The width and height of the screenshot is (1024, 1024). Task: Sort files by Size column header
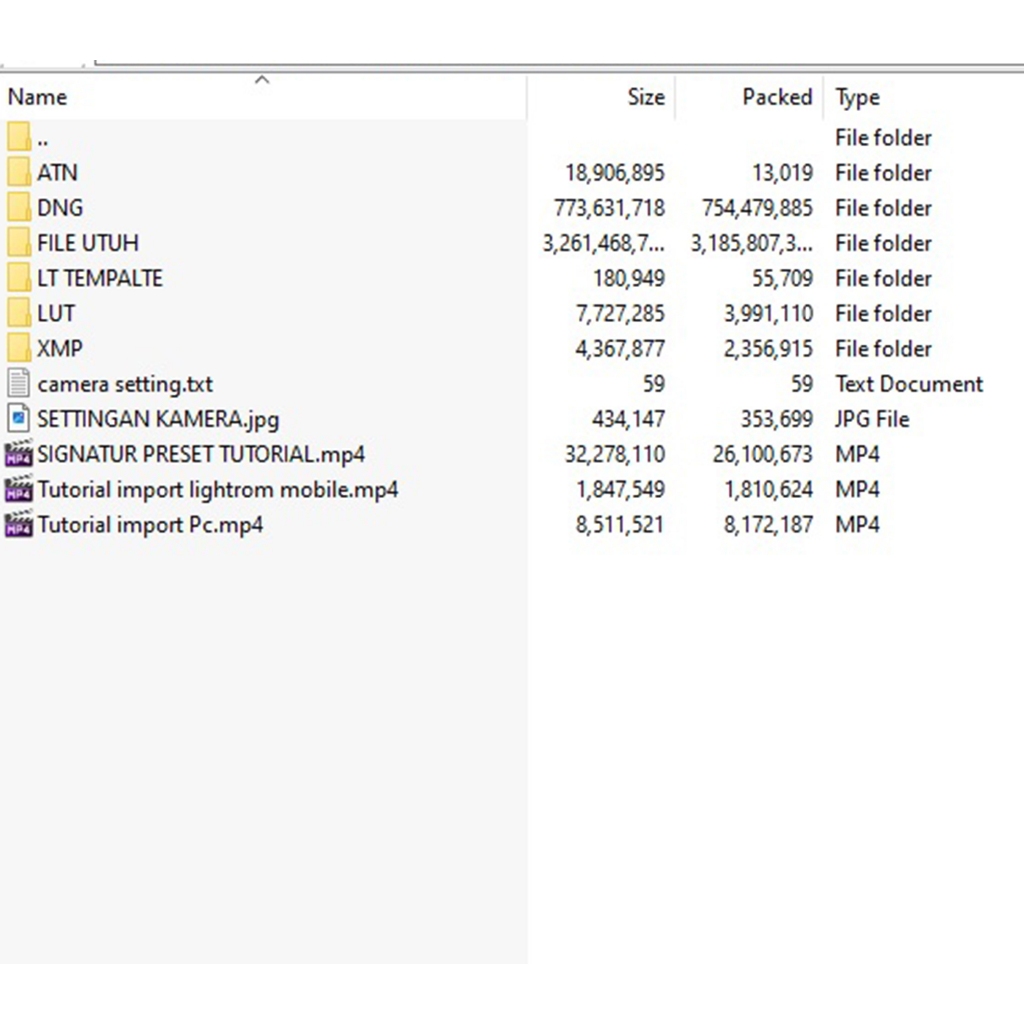[x=645, y=97]
